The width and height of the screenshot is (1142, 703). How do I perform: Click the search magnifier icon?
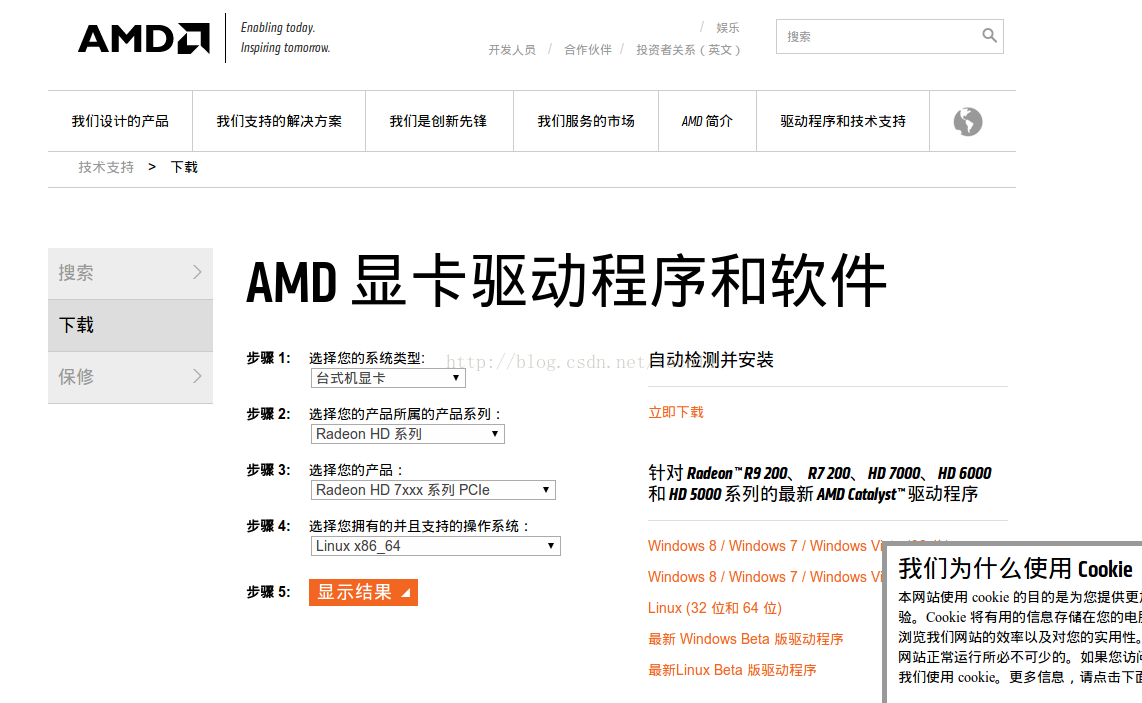click(988, 35)
